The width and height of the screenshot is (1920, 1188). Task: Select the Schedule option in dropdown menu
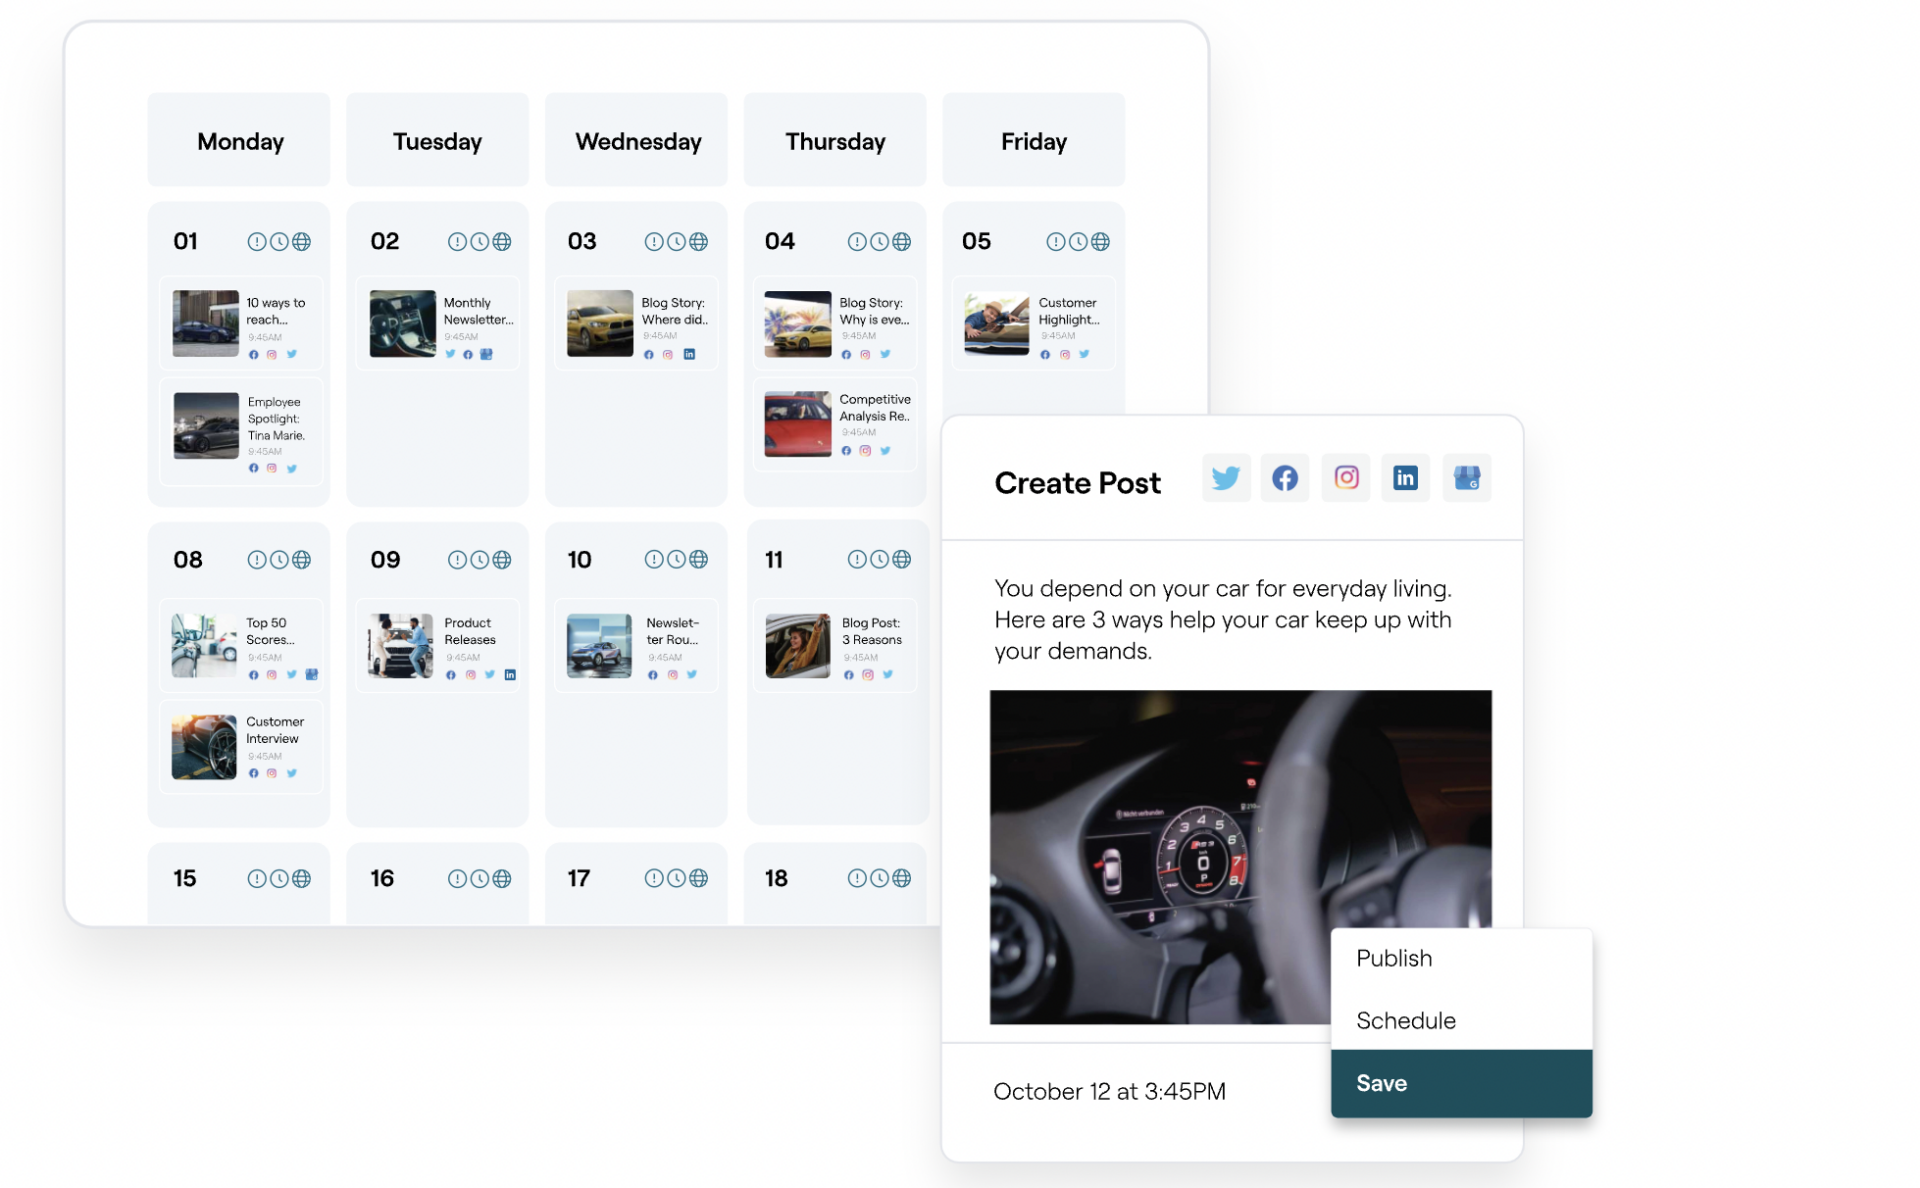click(1404, 1019)
